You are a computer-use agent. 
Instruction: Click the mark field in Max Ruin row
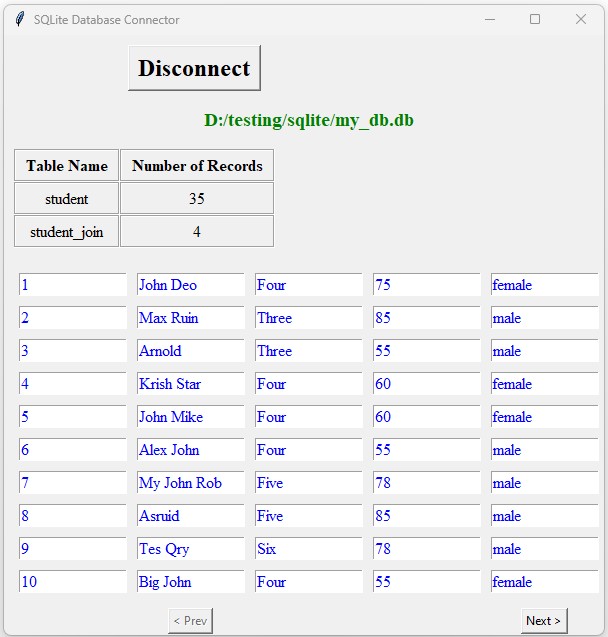[427, 318]
